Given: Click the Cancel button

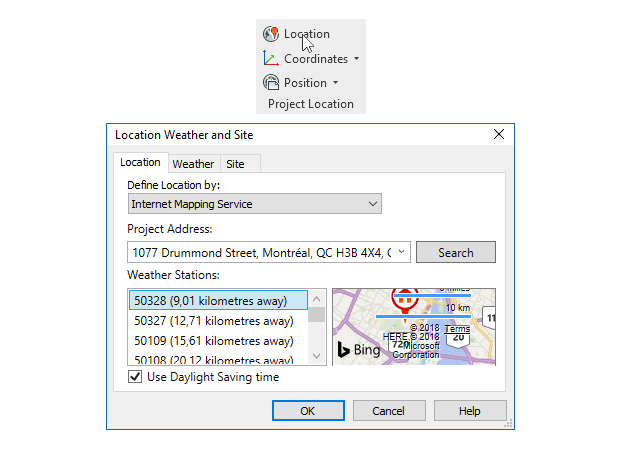Looking at the screenshot, I should pyautogui.click(x=389, y=411).
